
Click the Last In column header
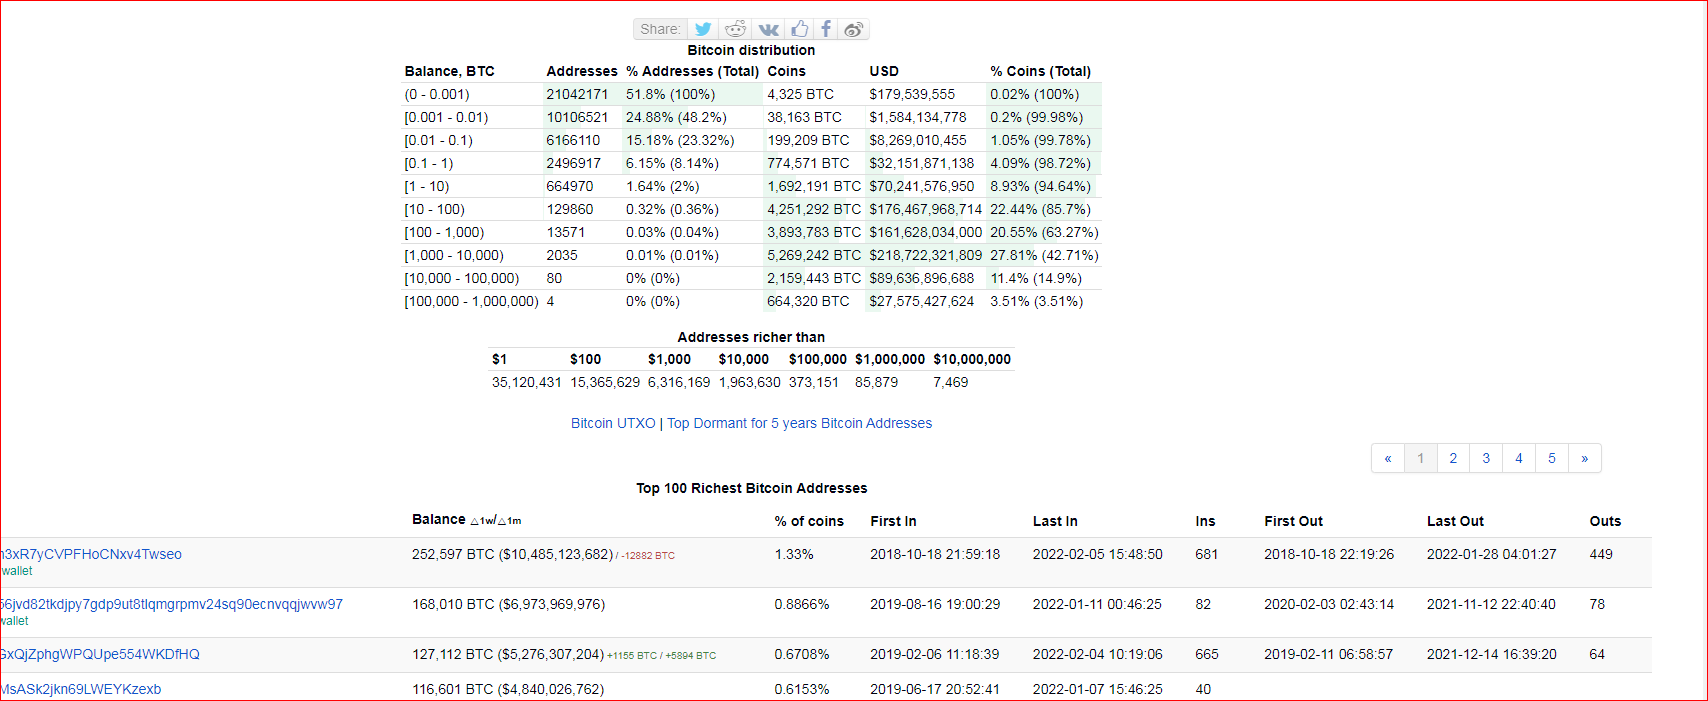(x=1055, y=521)
